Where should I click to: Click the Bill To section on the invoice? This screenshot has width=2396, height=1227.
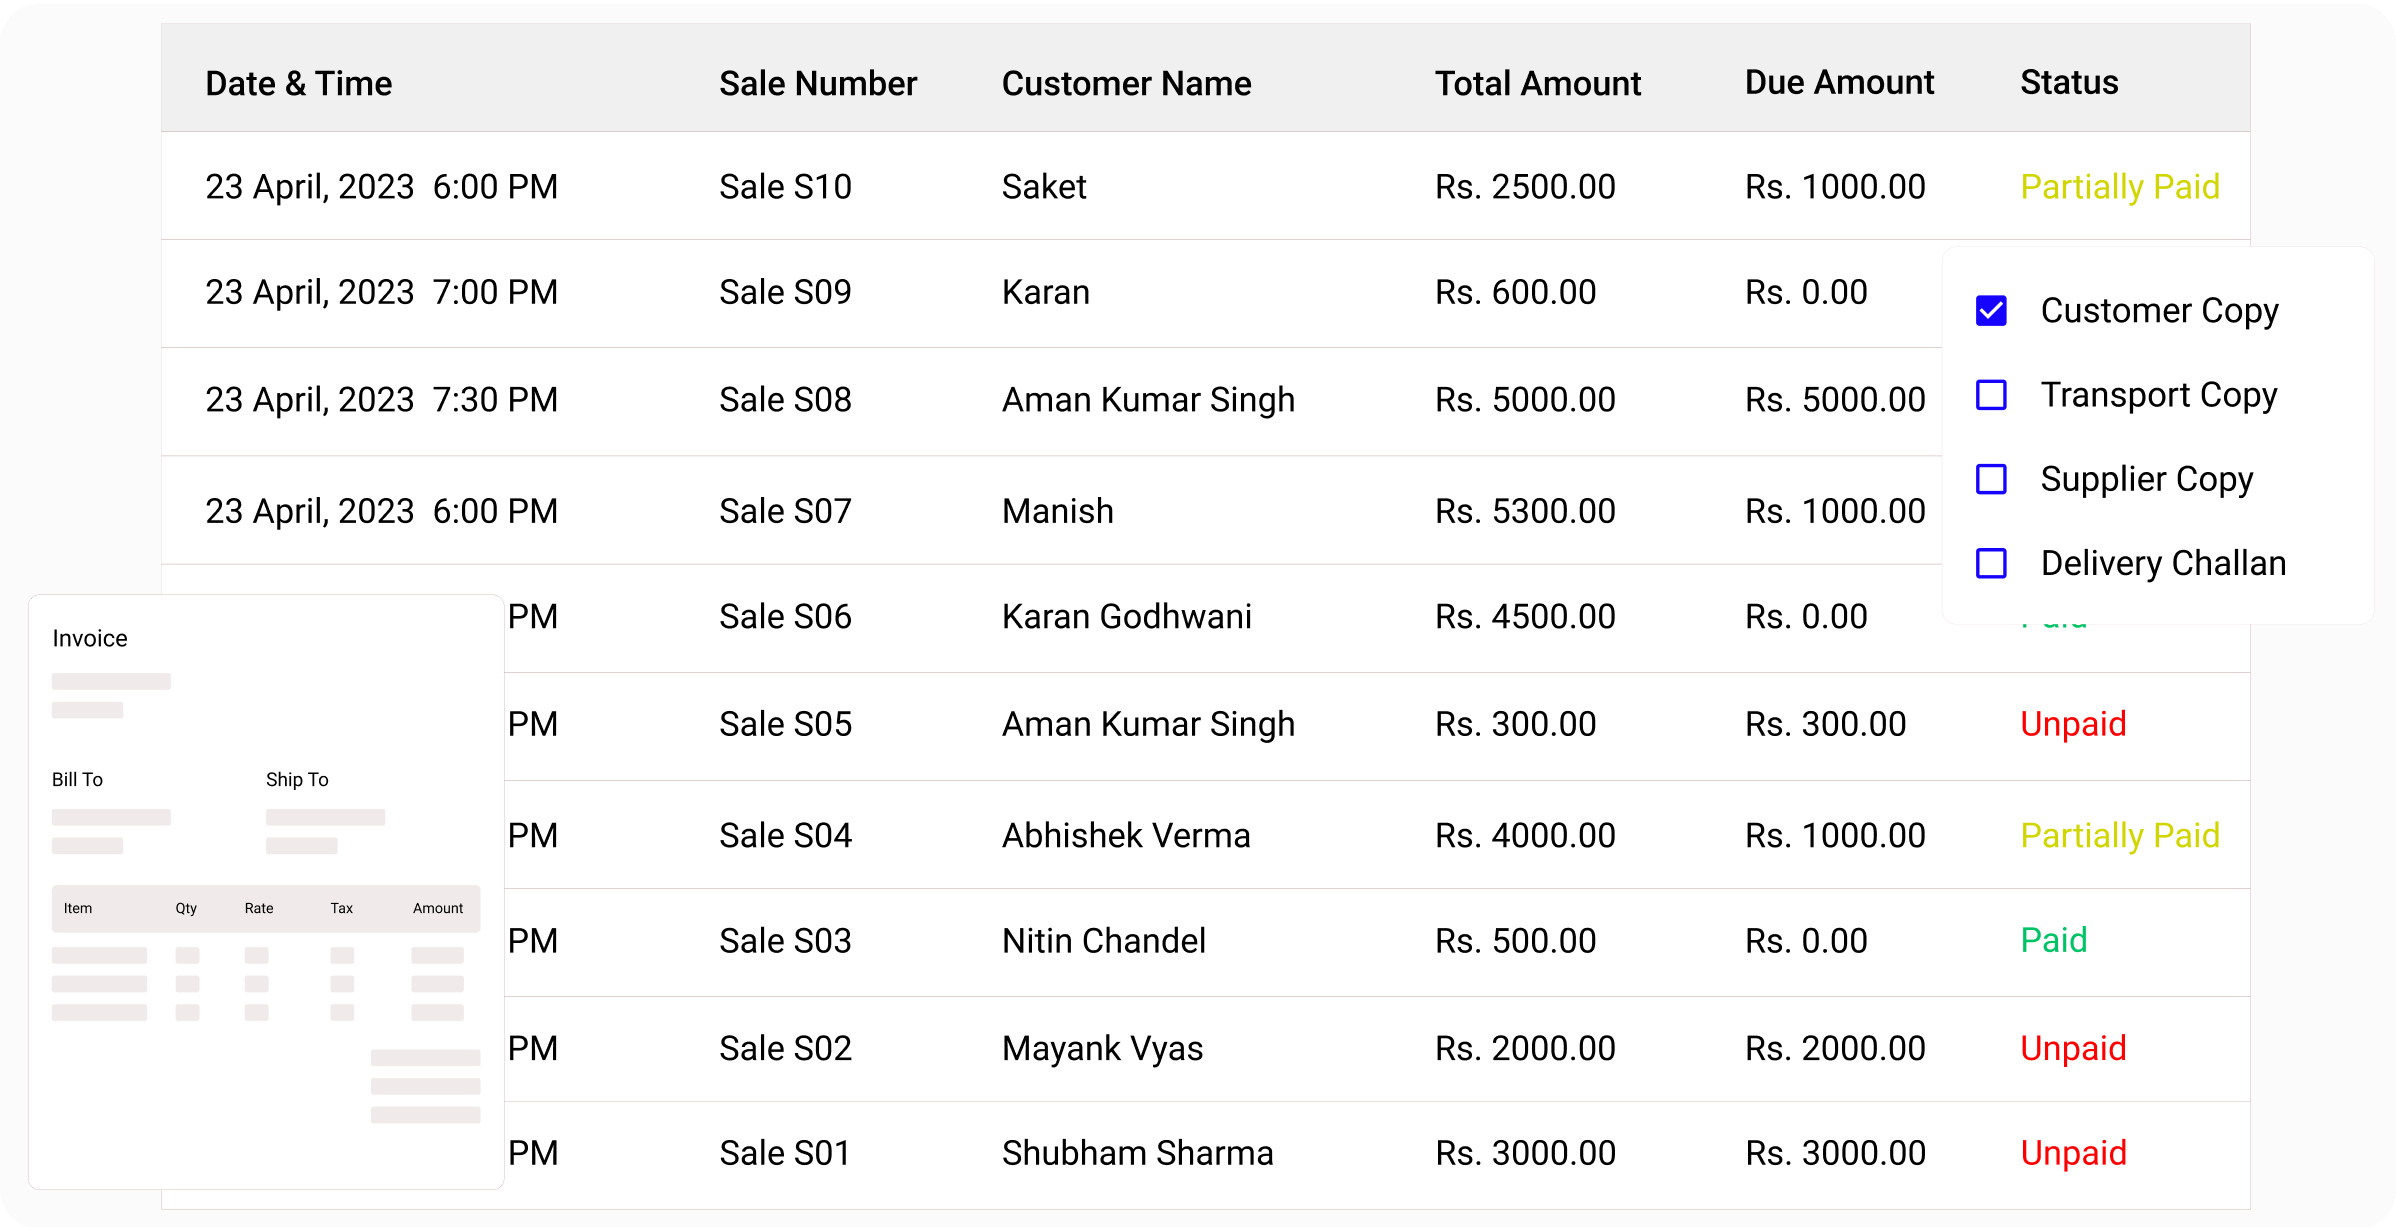pos(77,779)
